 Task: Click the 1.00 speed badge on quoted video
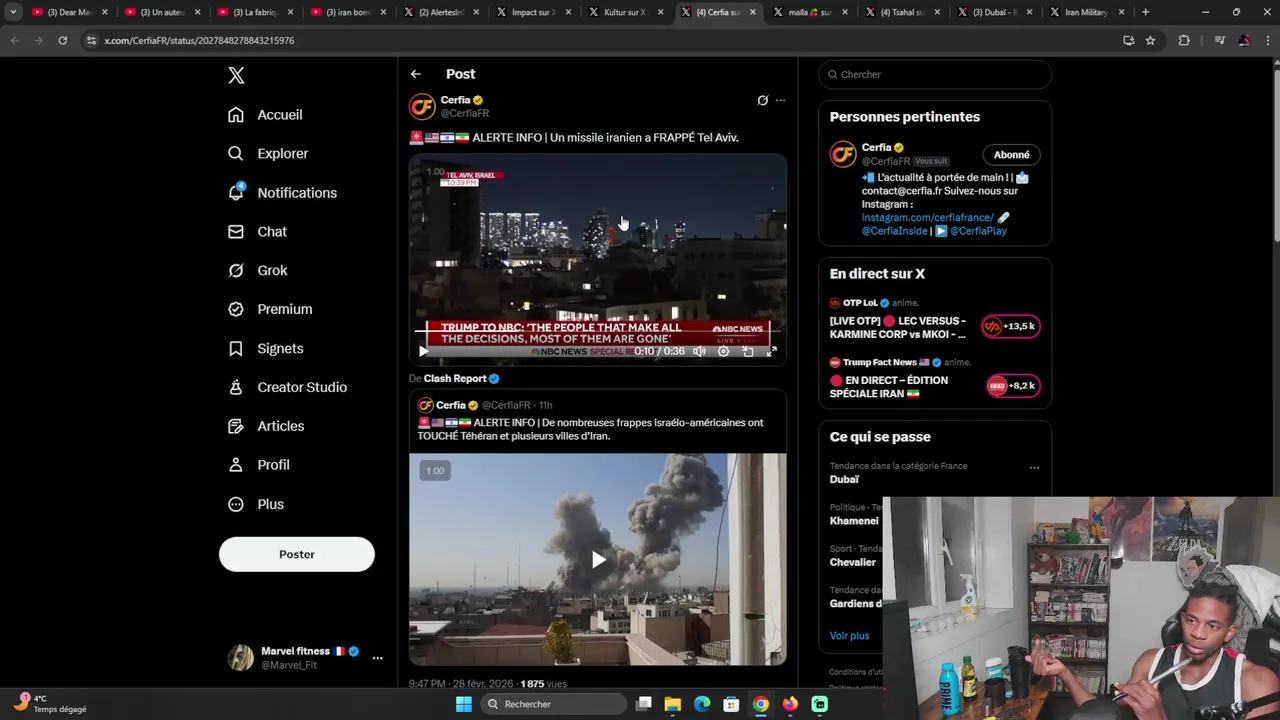pos(435,471)
